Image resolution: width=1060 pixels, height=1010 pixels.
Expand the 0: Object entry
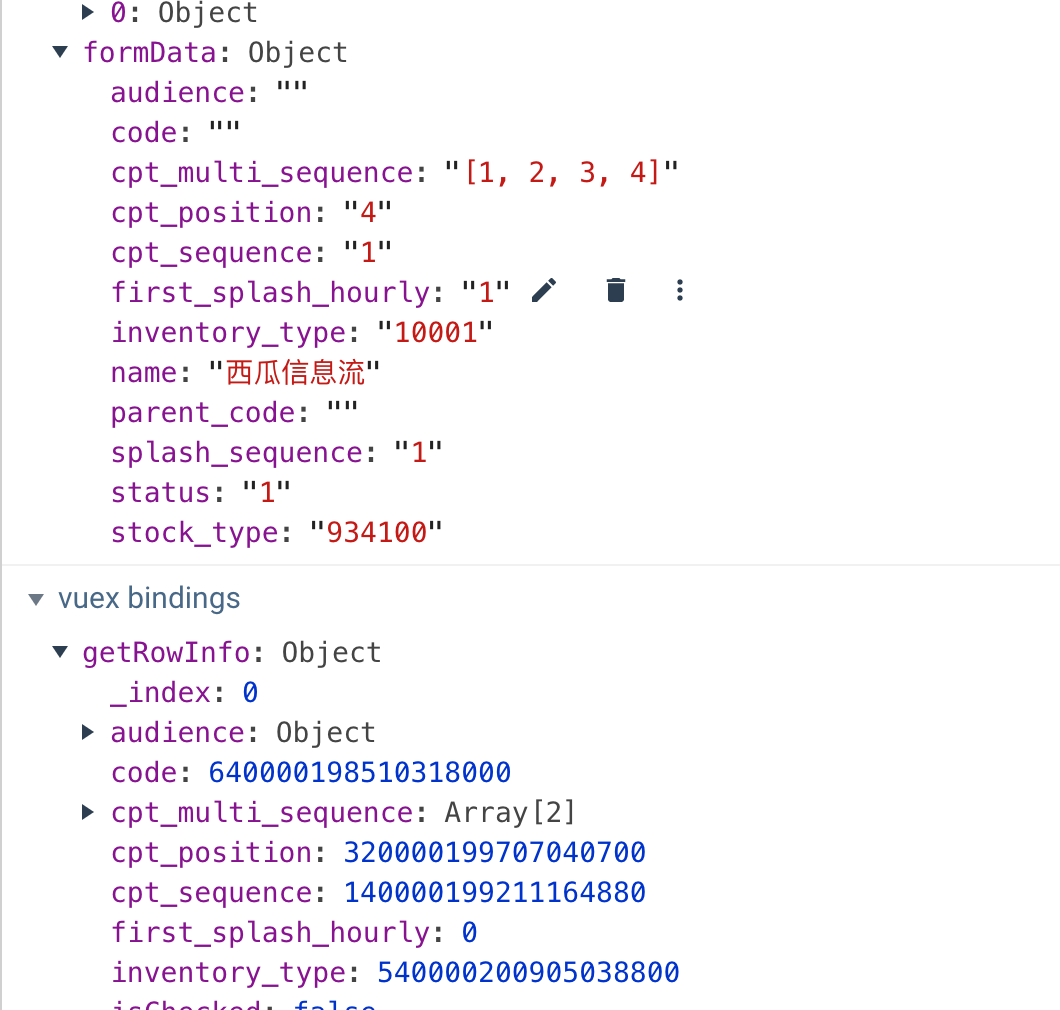[x=88, y=13]
